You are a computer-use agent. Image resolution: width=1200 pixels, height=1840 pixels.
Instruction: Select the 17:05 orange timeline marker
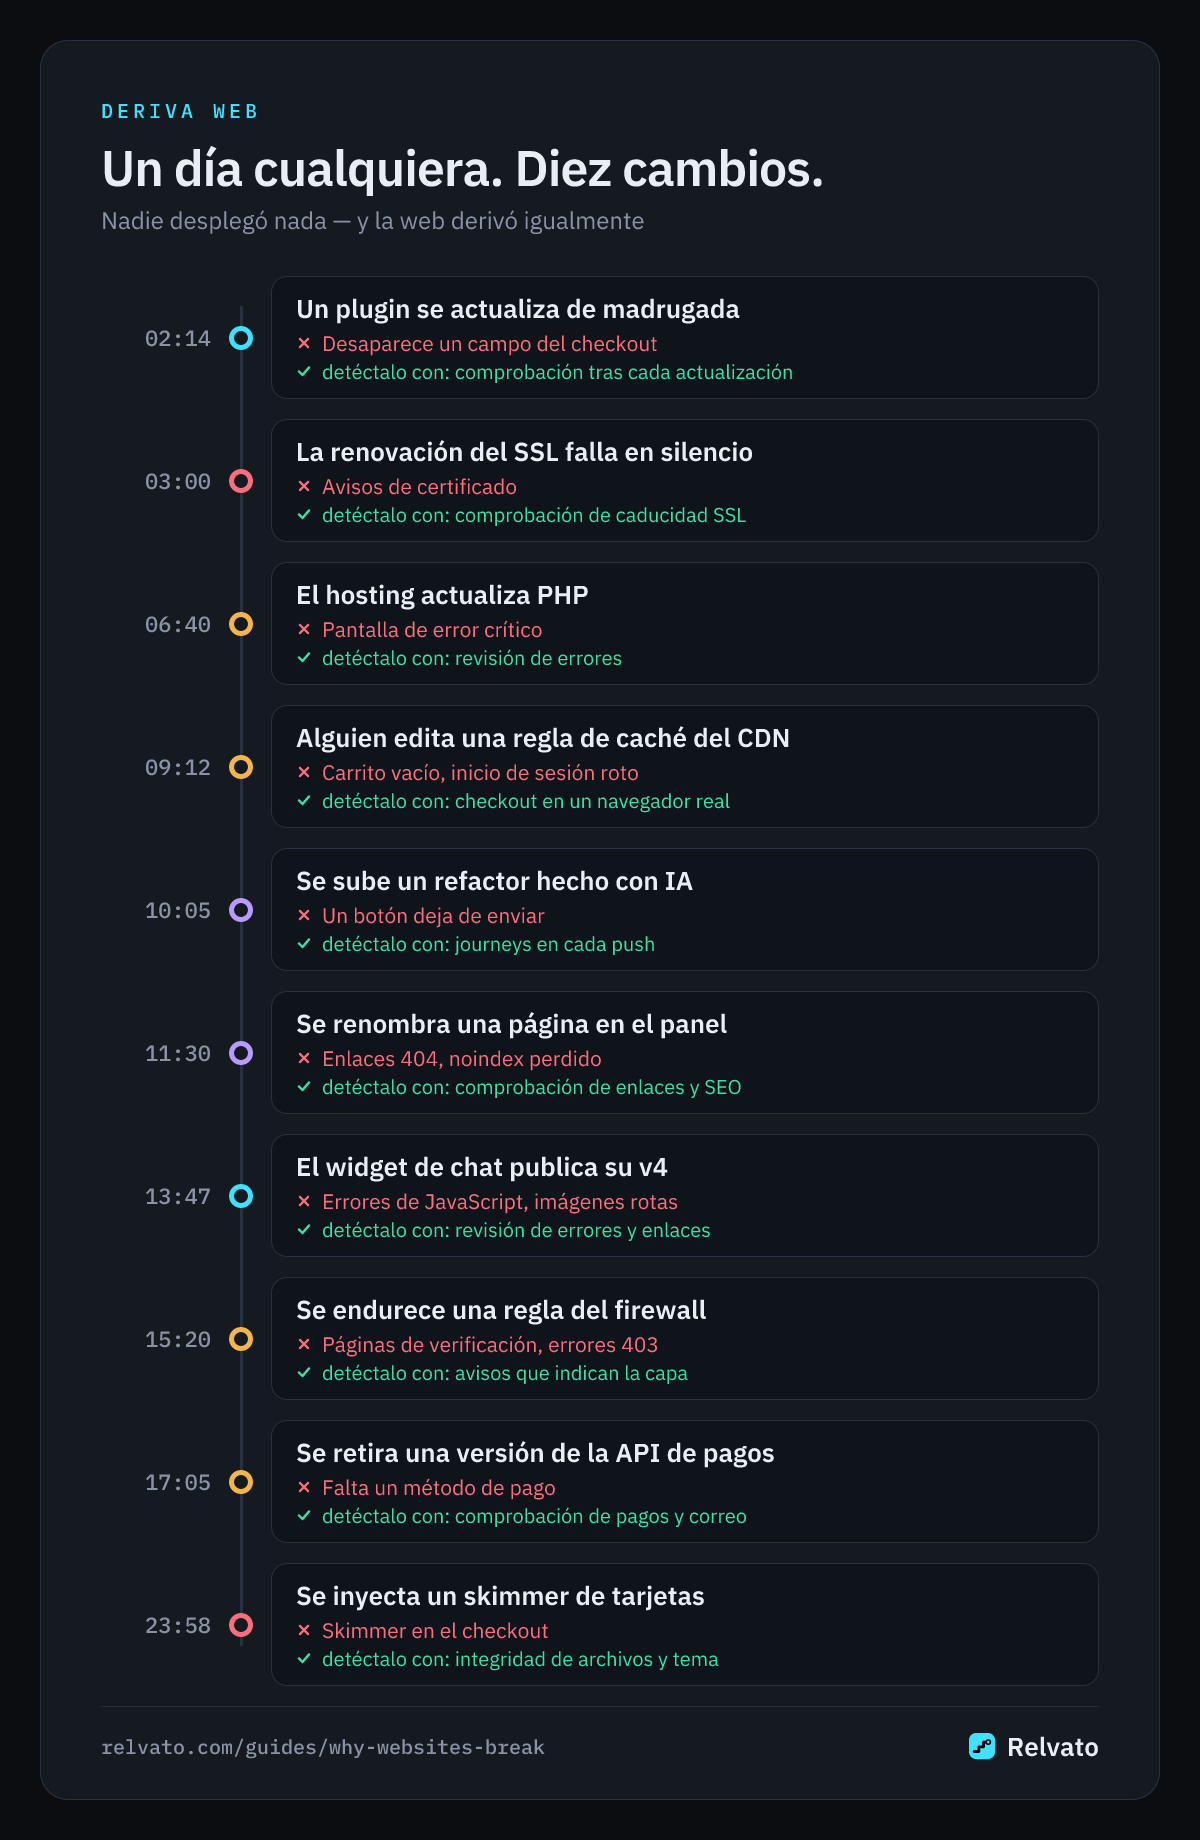pos(241,1482)
